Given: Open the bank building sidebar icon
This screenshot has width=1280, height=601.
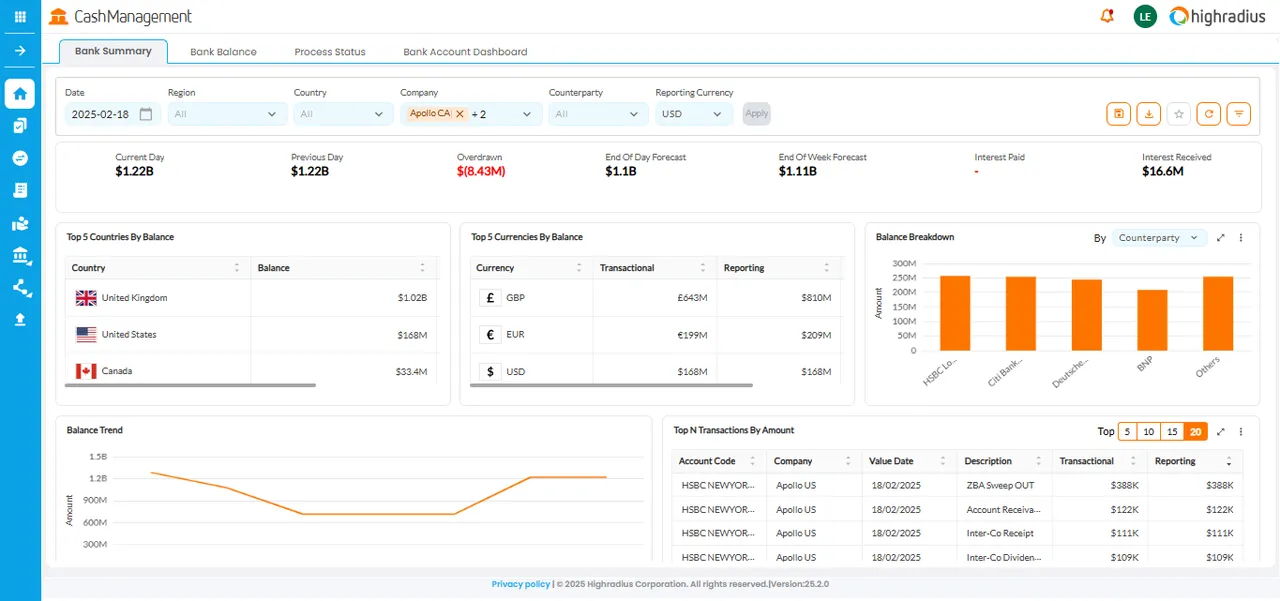Looking at the screenshot, I should click(x=20, y=257).
